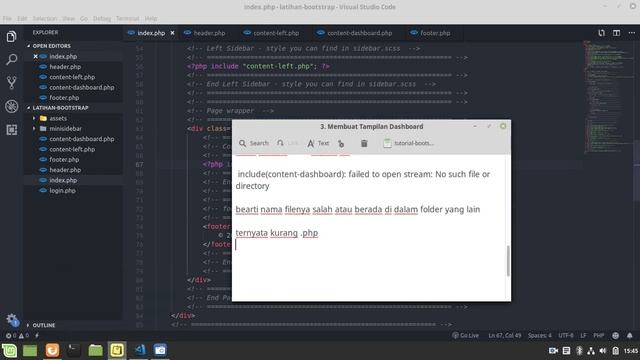Click the pin icon in notes toolbar
640x360 pixels.
pos(341,143)
